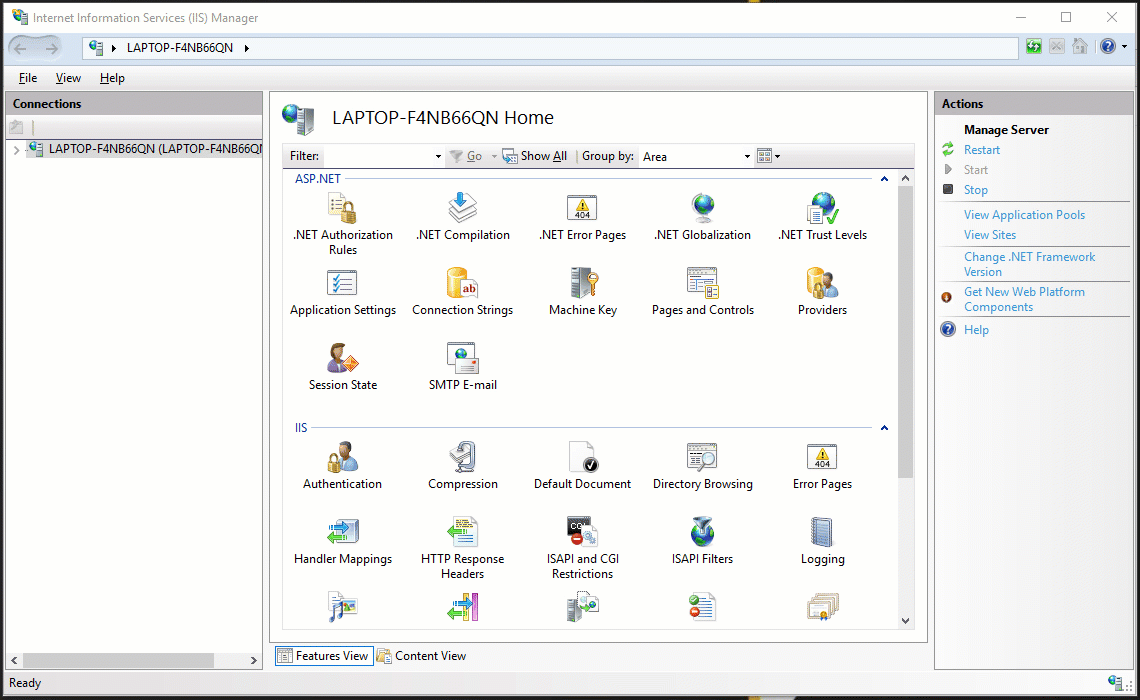1140x700 pixels.
Task: Click arrow after LAPTOP-F4NB66QN in address bar
Action: click(246, 48)
